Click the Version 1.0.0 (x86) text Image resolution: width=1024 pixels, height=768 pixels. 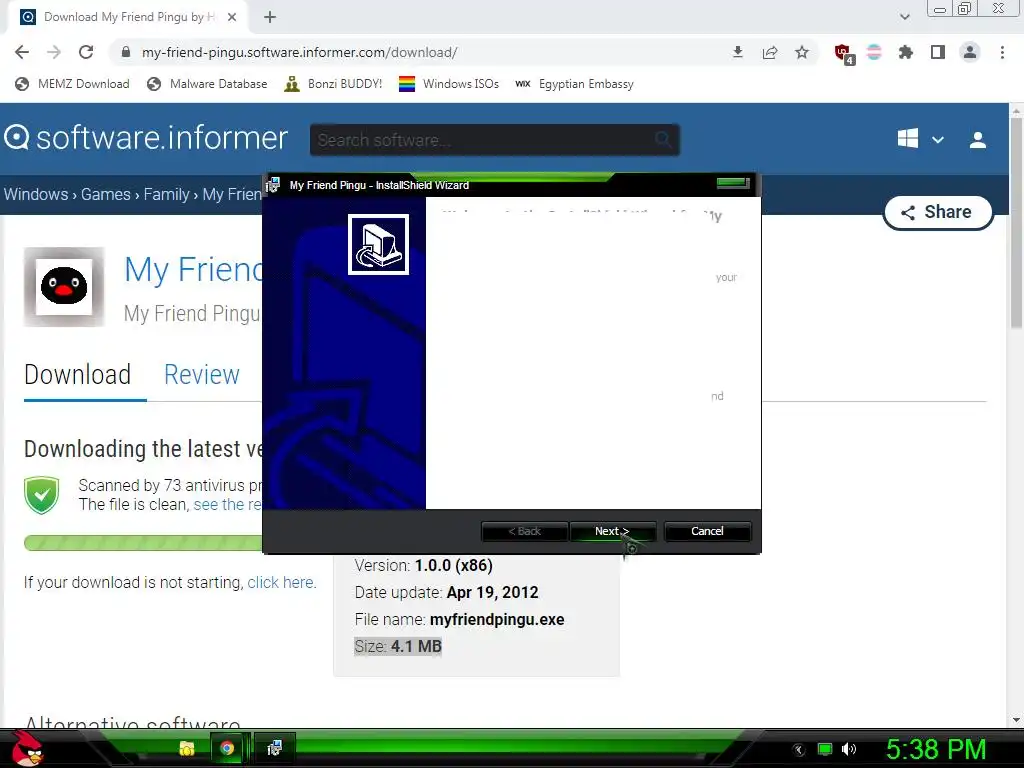click(424, 566)
